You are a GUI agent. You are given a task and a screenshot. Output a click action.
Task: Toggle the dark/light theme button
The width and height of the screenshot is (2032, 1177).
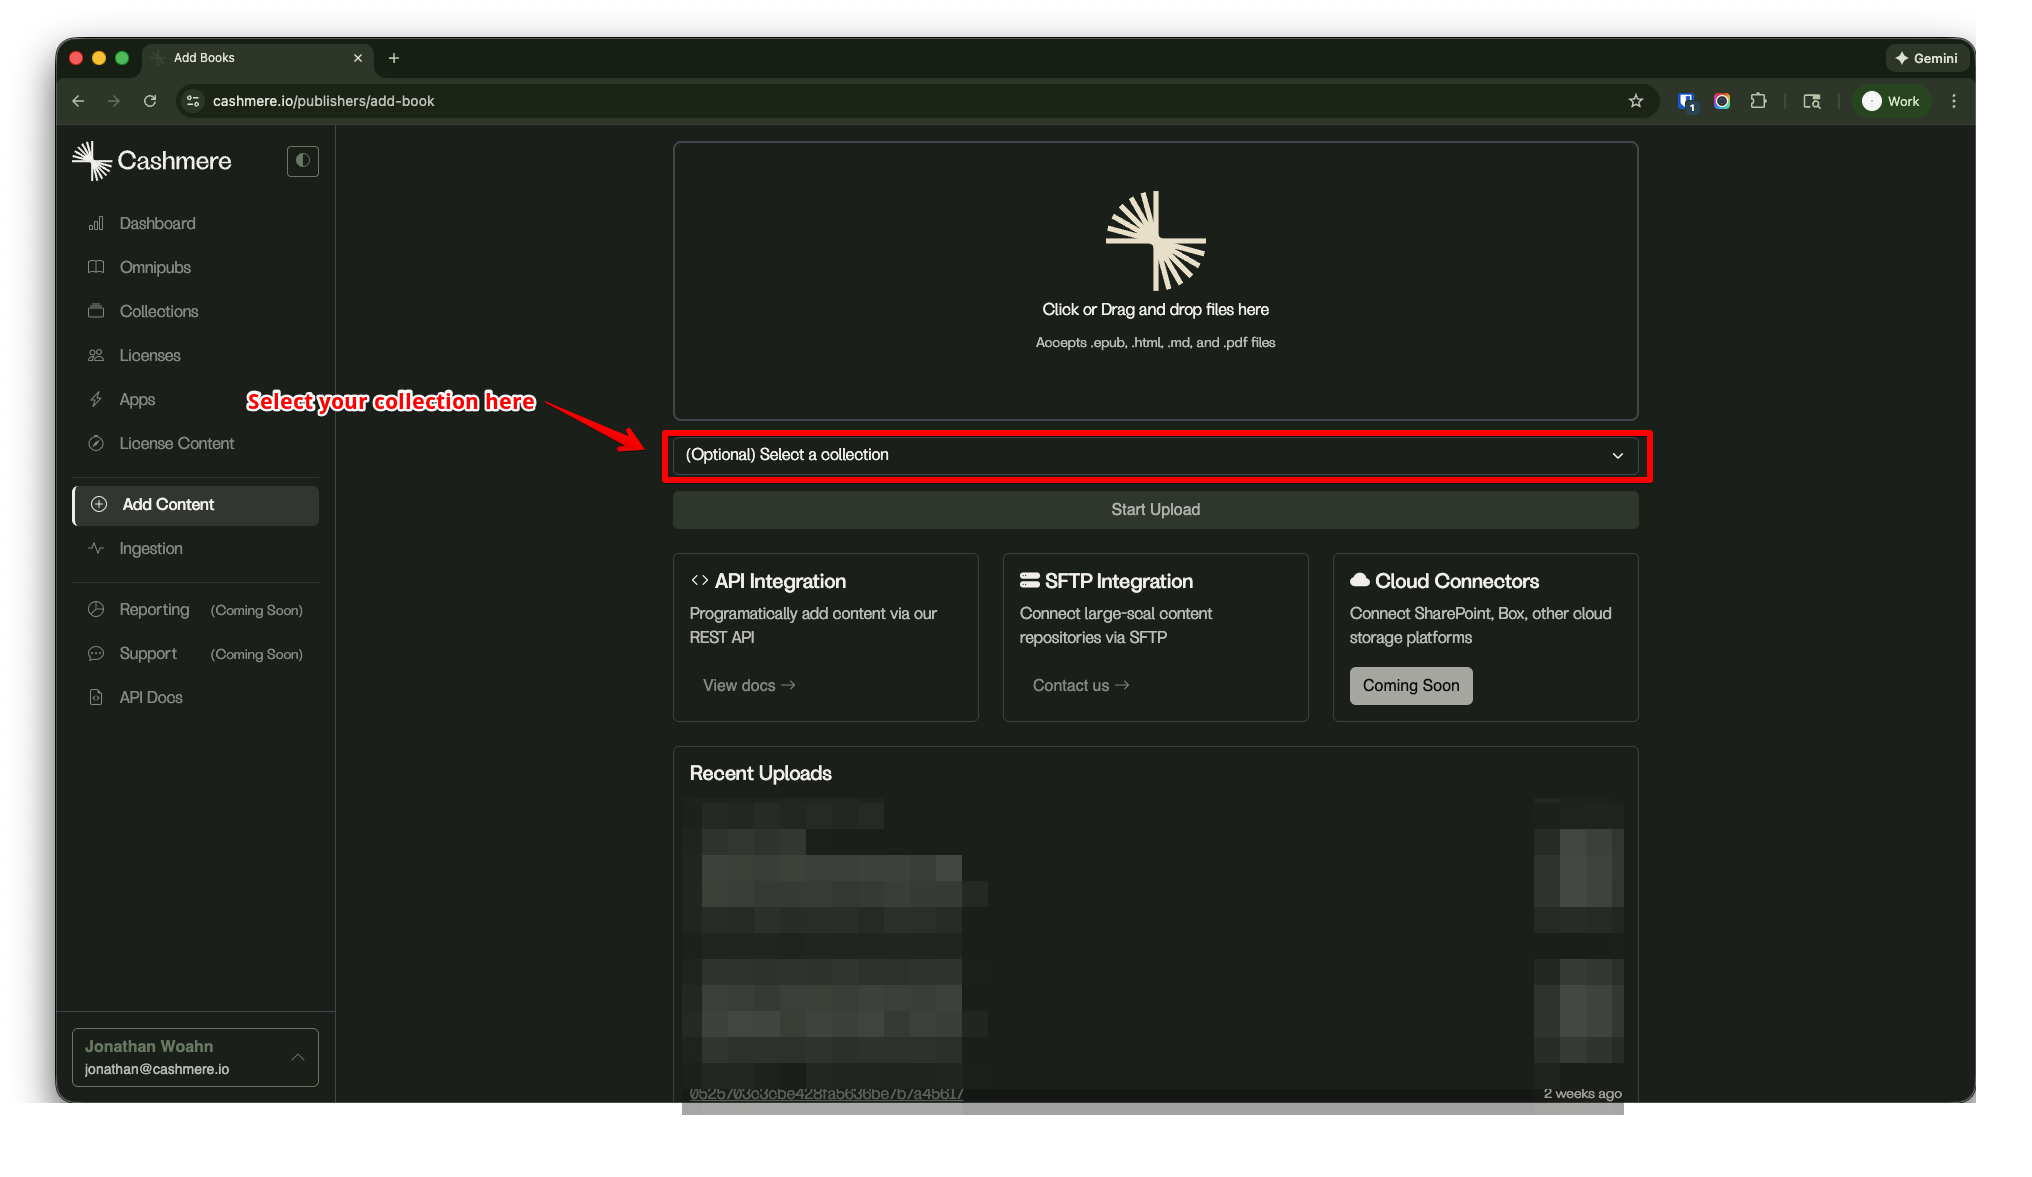tap(303, 161)
